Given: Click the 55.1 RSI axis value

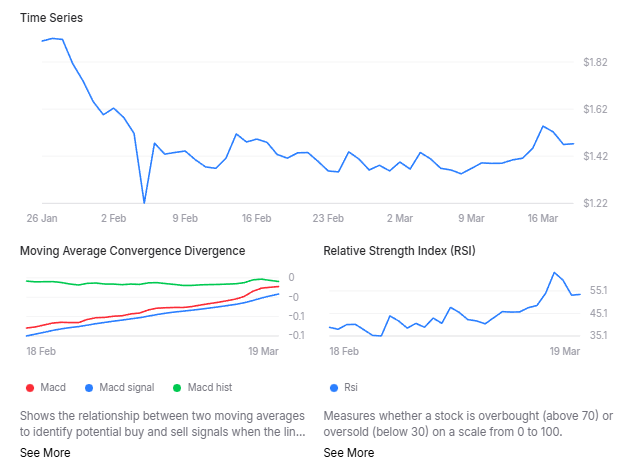Looking at the screenshot, I should (x=600, y=290).
